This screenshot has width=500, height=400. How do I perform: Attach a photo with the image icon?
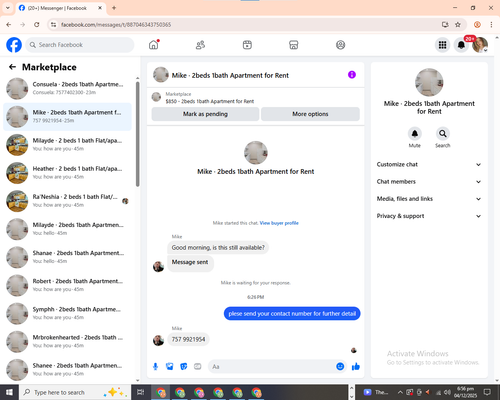pos(170,367)
